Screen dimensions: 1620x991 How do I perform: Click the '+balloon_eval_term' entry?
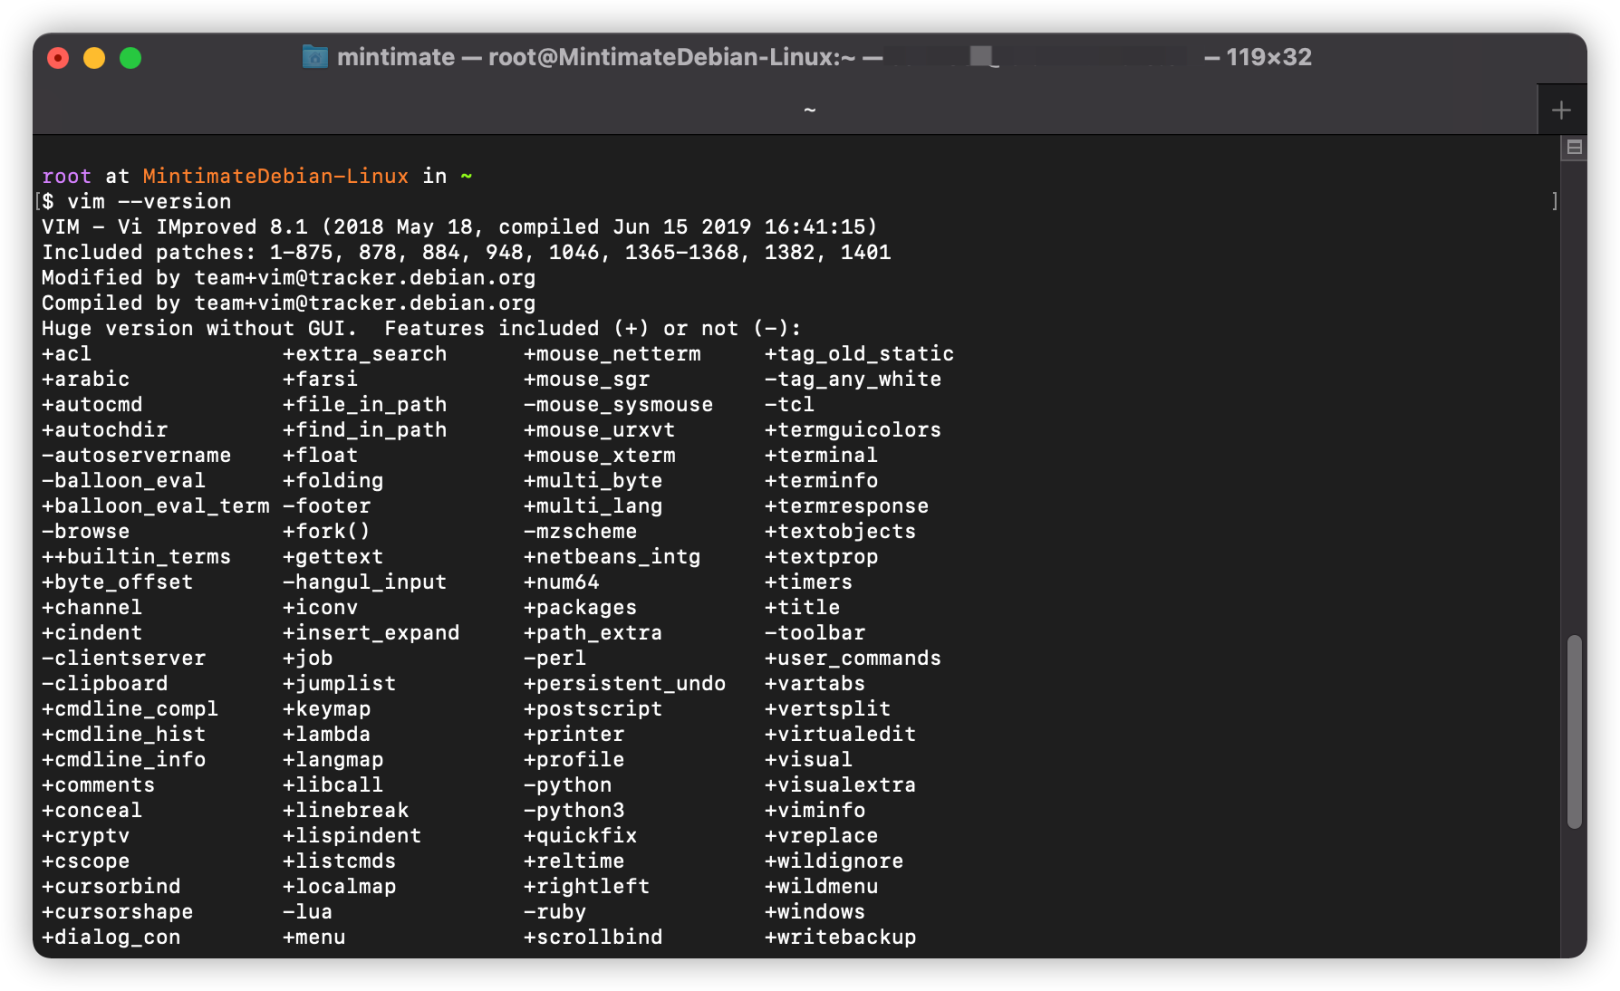(155, 506)
